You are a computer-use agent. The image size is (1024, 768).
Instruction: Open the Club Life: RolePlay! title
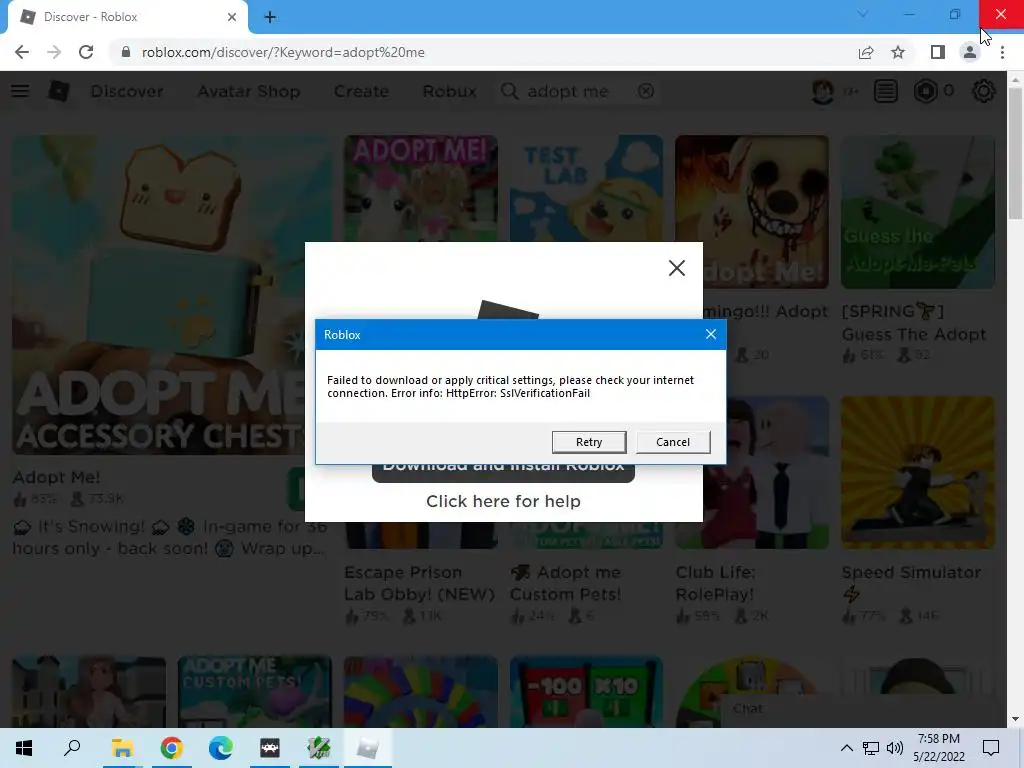(715, 583)
